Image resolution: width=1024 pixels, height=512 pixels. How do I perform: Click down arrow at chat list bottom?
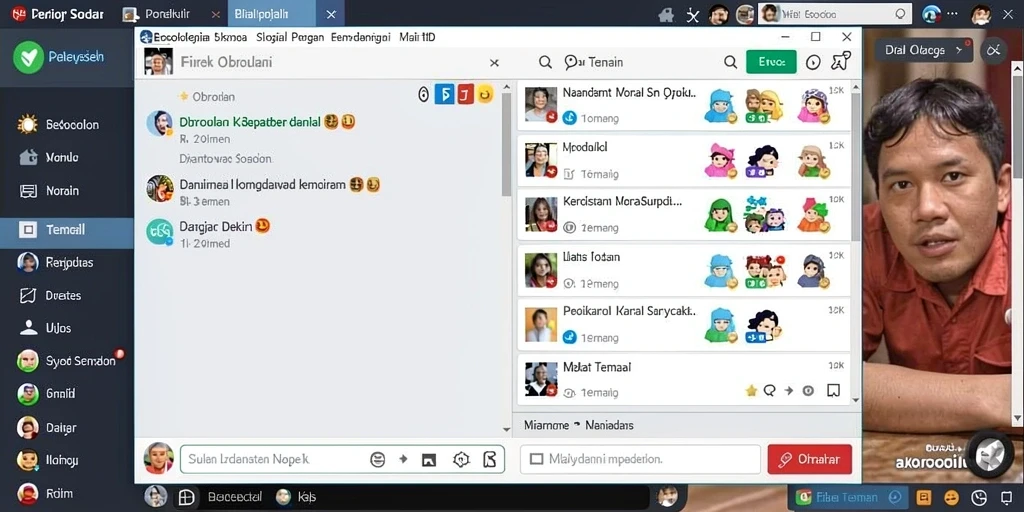506,429
